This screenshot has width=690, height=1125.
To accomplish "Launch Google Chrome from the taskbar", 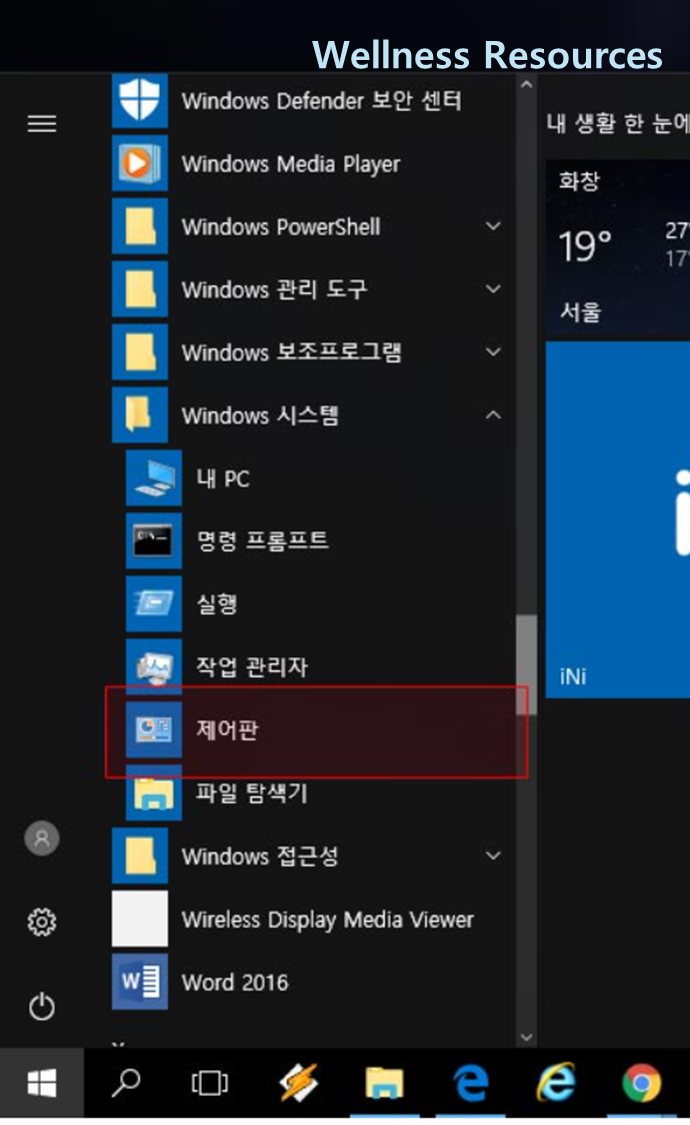I will pos(643,1083).
